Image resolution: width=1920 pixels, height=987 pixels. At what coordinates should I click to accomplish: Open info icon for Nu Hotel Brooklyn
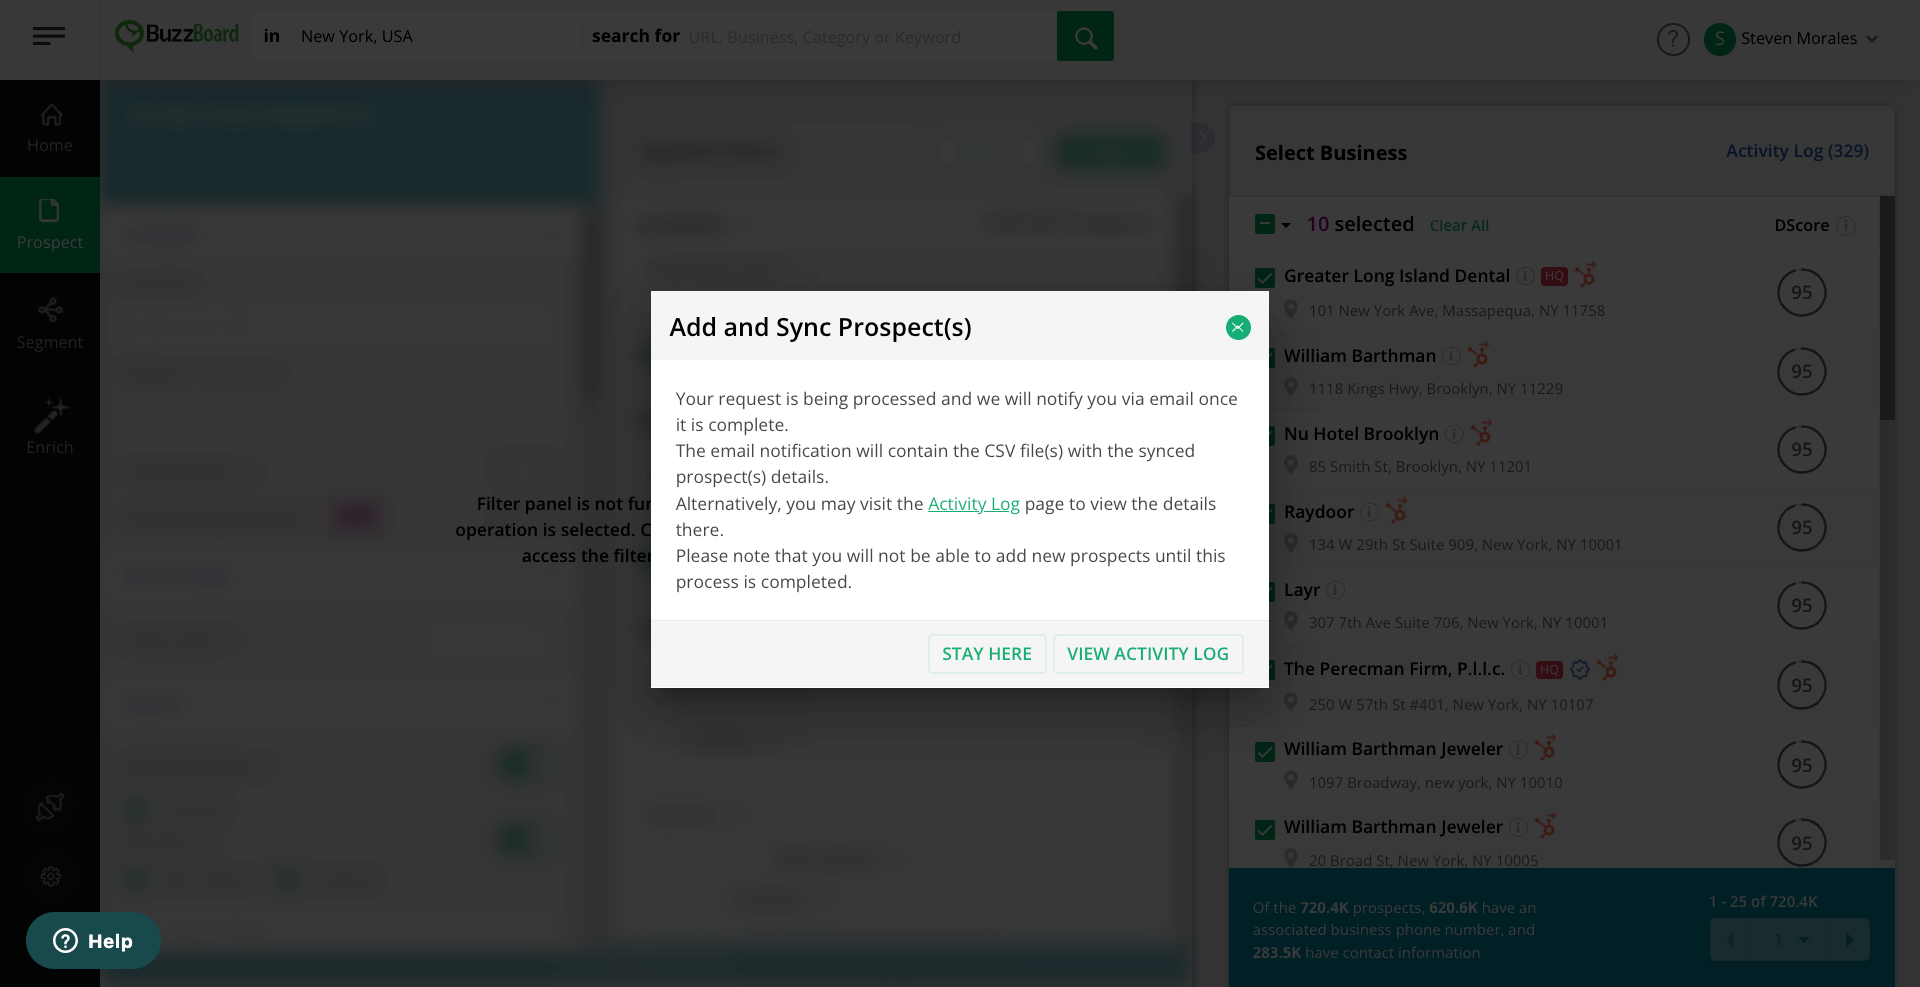point(1454,434)
